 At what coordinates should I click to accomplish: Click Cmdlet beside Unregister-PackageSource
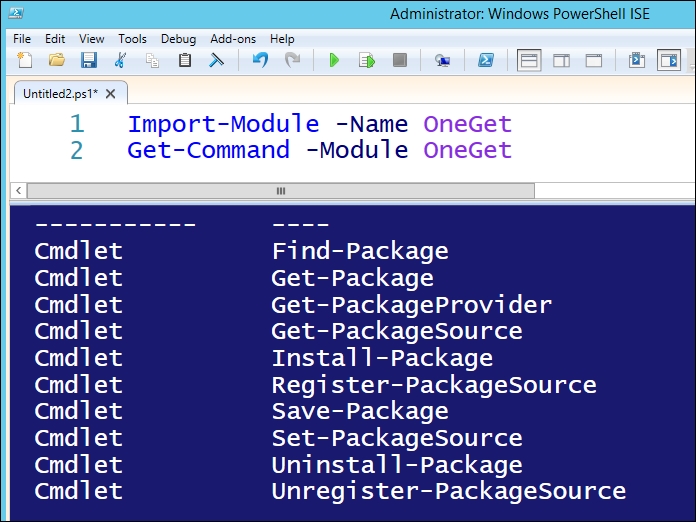tap(79, 491)
